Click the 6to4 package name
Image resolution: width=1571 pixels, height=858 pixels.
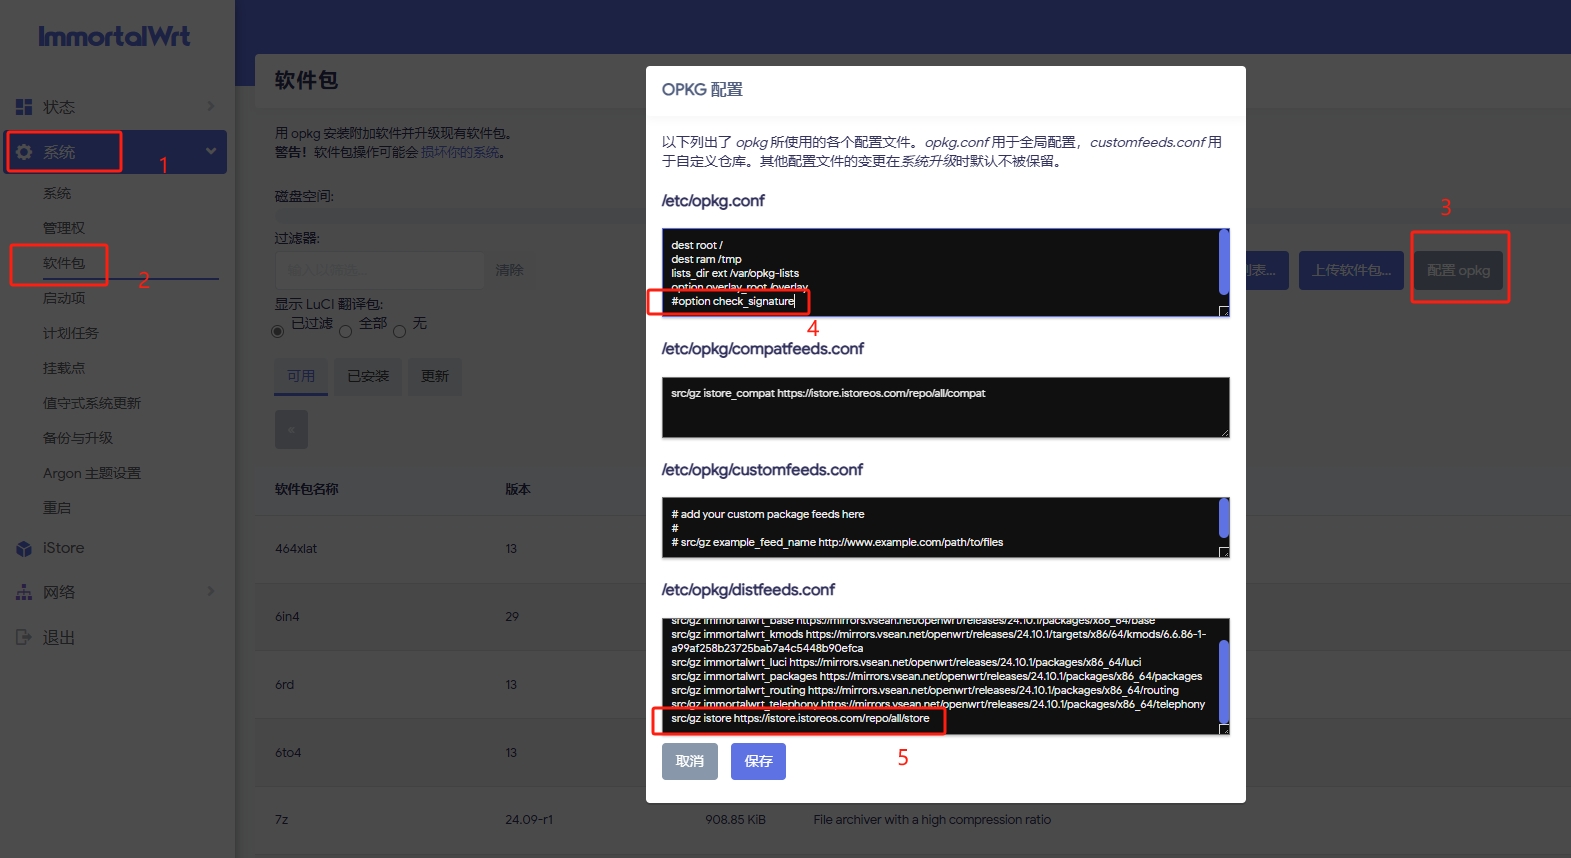(x=288, y=753)
